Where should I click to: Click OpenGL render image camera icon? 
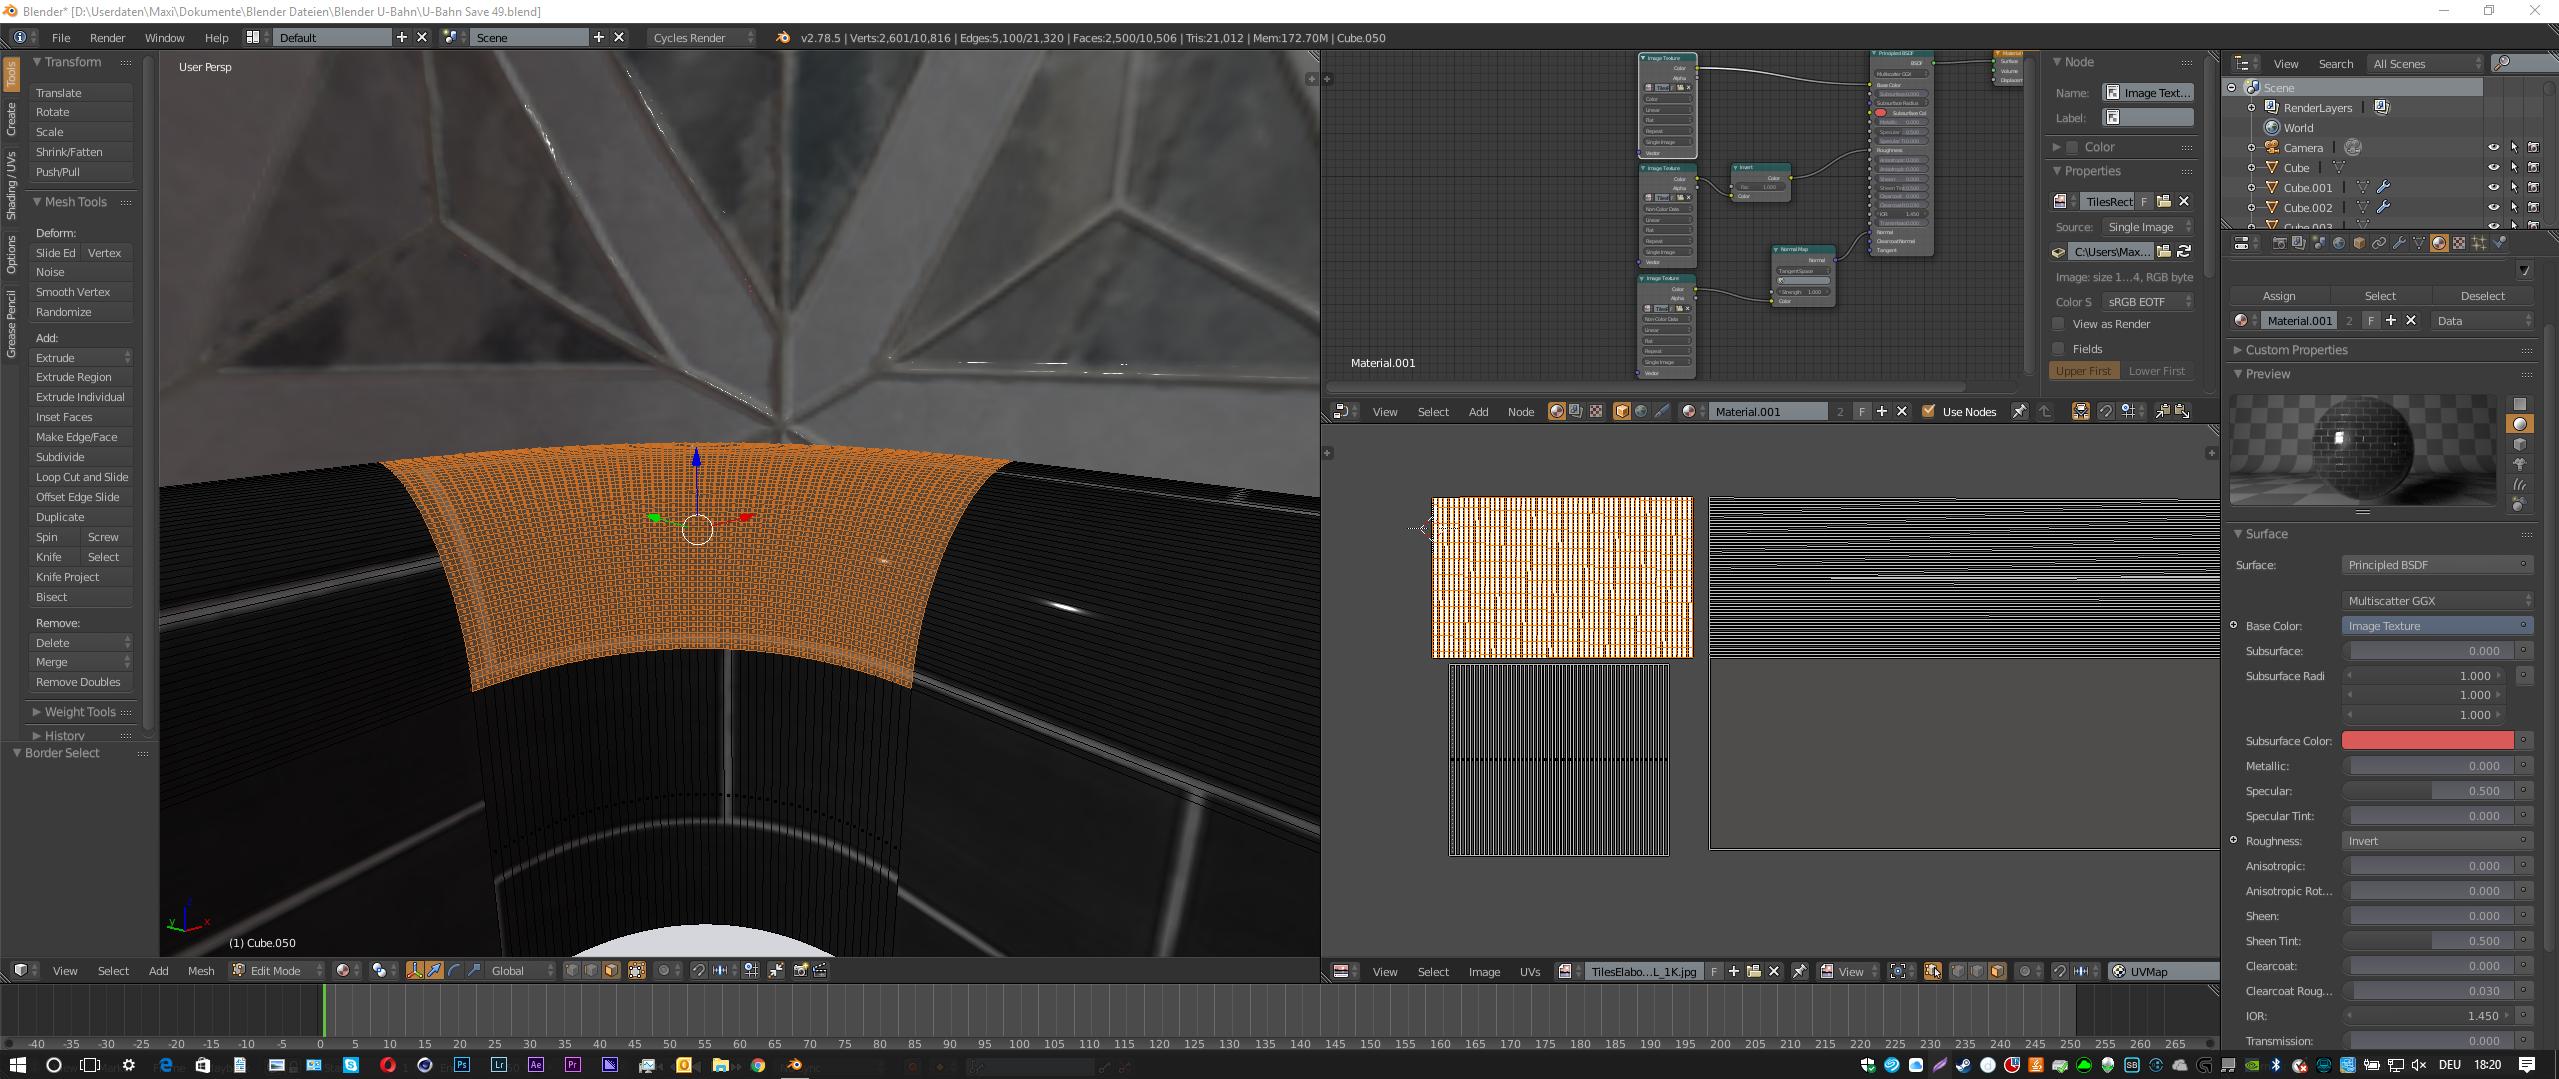click(x=801, y=970)
